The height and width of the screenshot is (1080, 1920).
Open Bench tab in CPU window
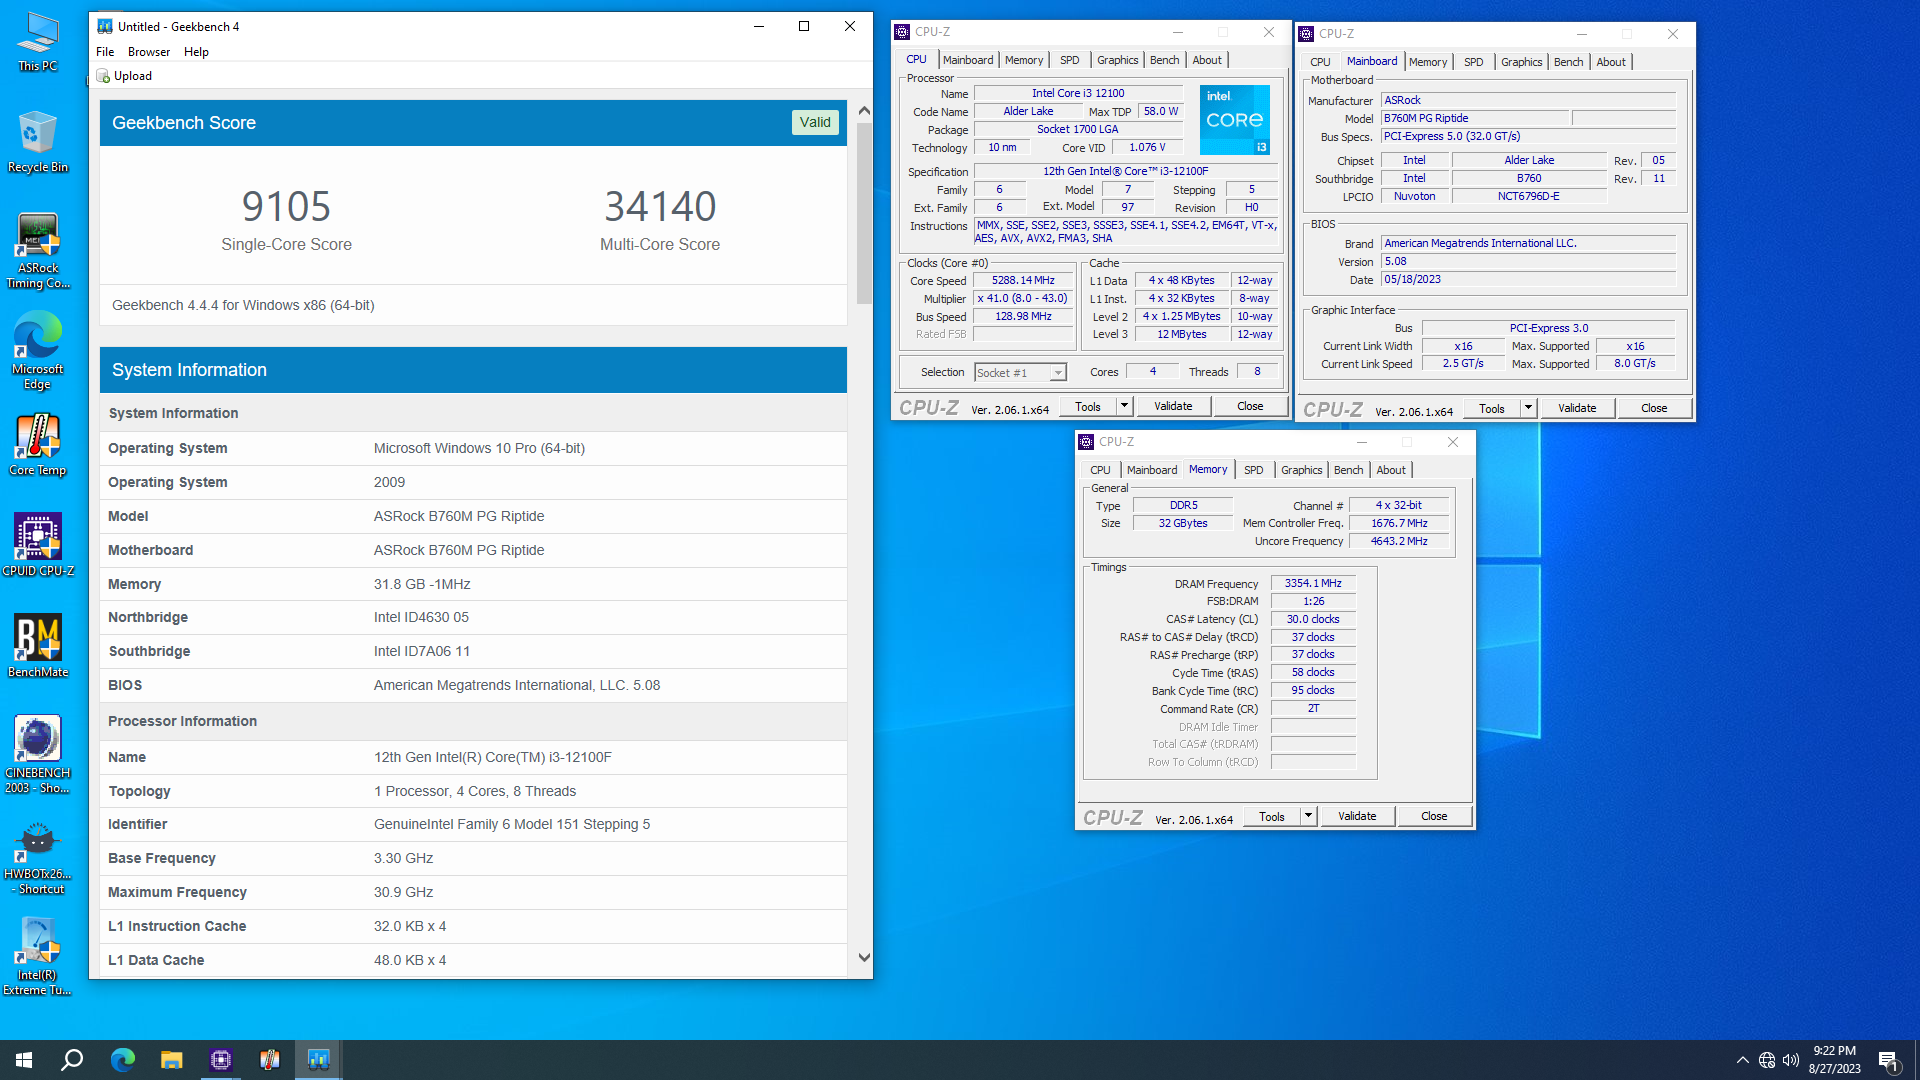coord(1164,60)
